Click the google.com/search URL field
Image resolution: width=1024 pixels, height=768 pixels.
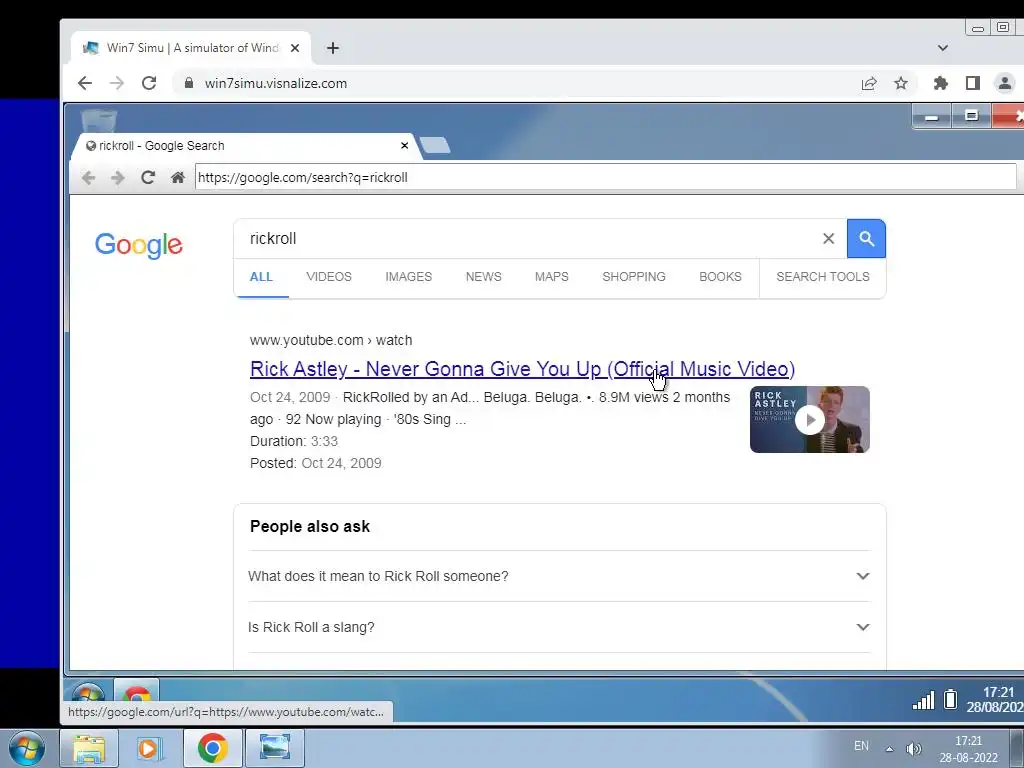coord(605,177)
